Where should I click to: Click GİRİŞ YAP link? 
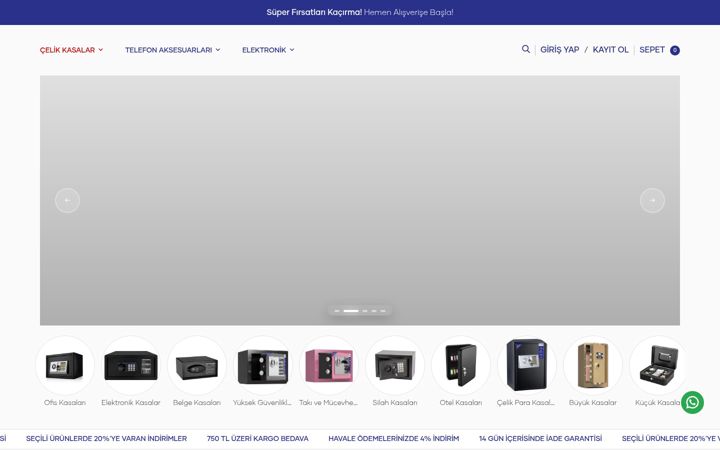(x=559, y=50)
